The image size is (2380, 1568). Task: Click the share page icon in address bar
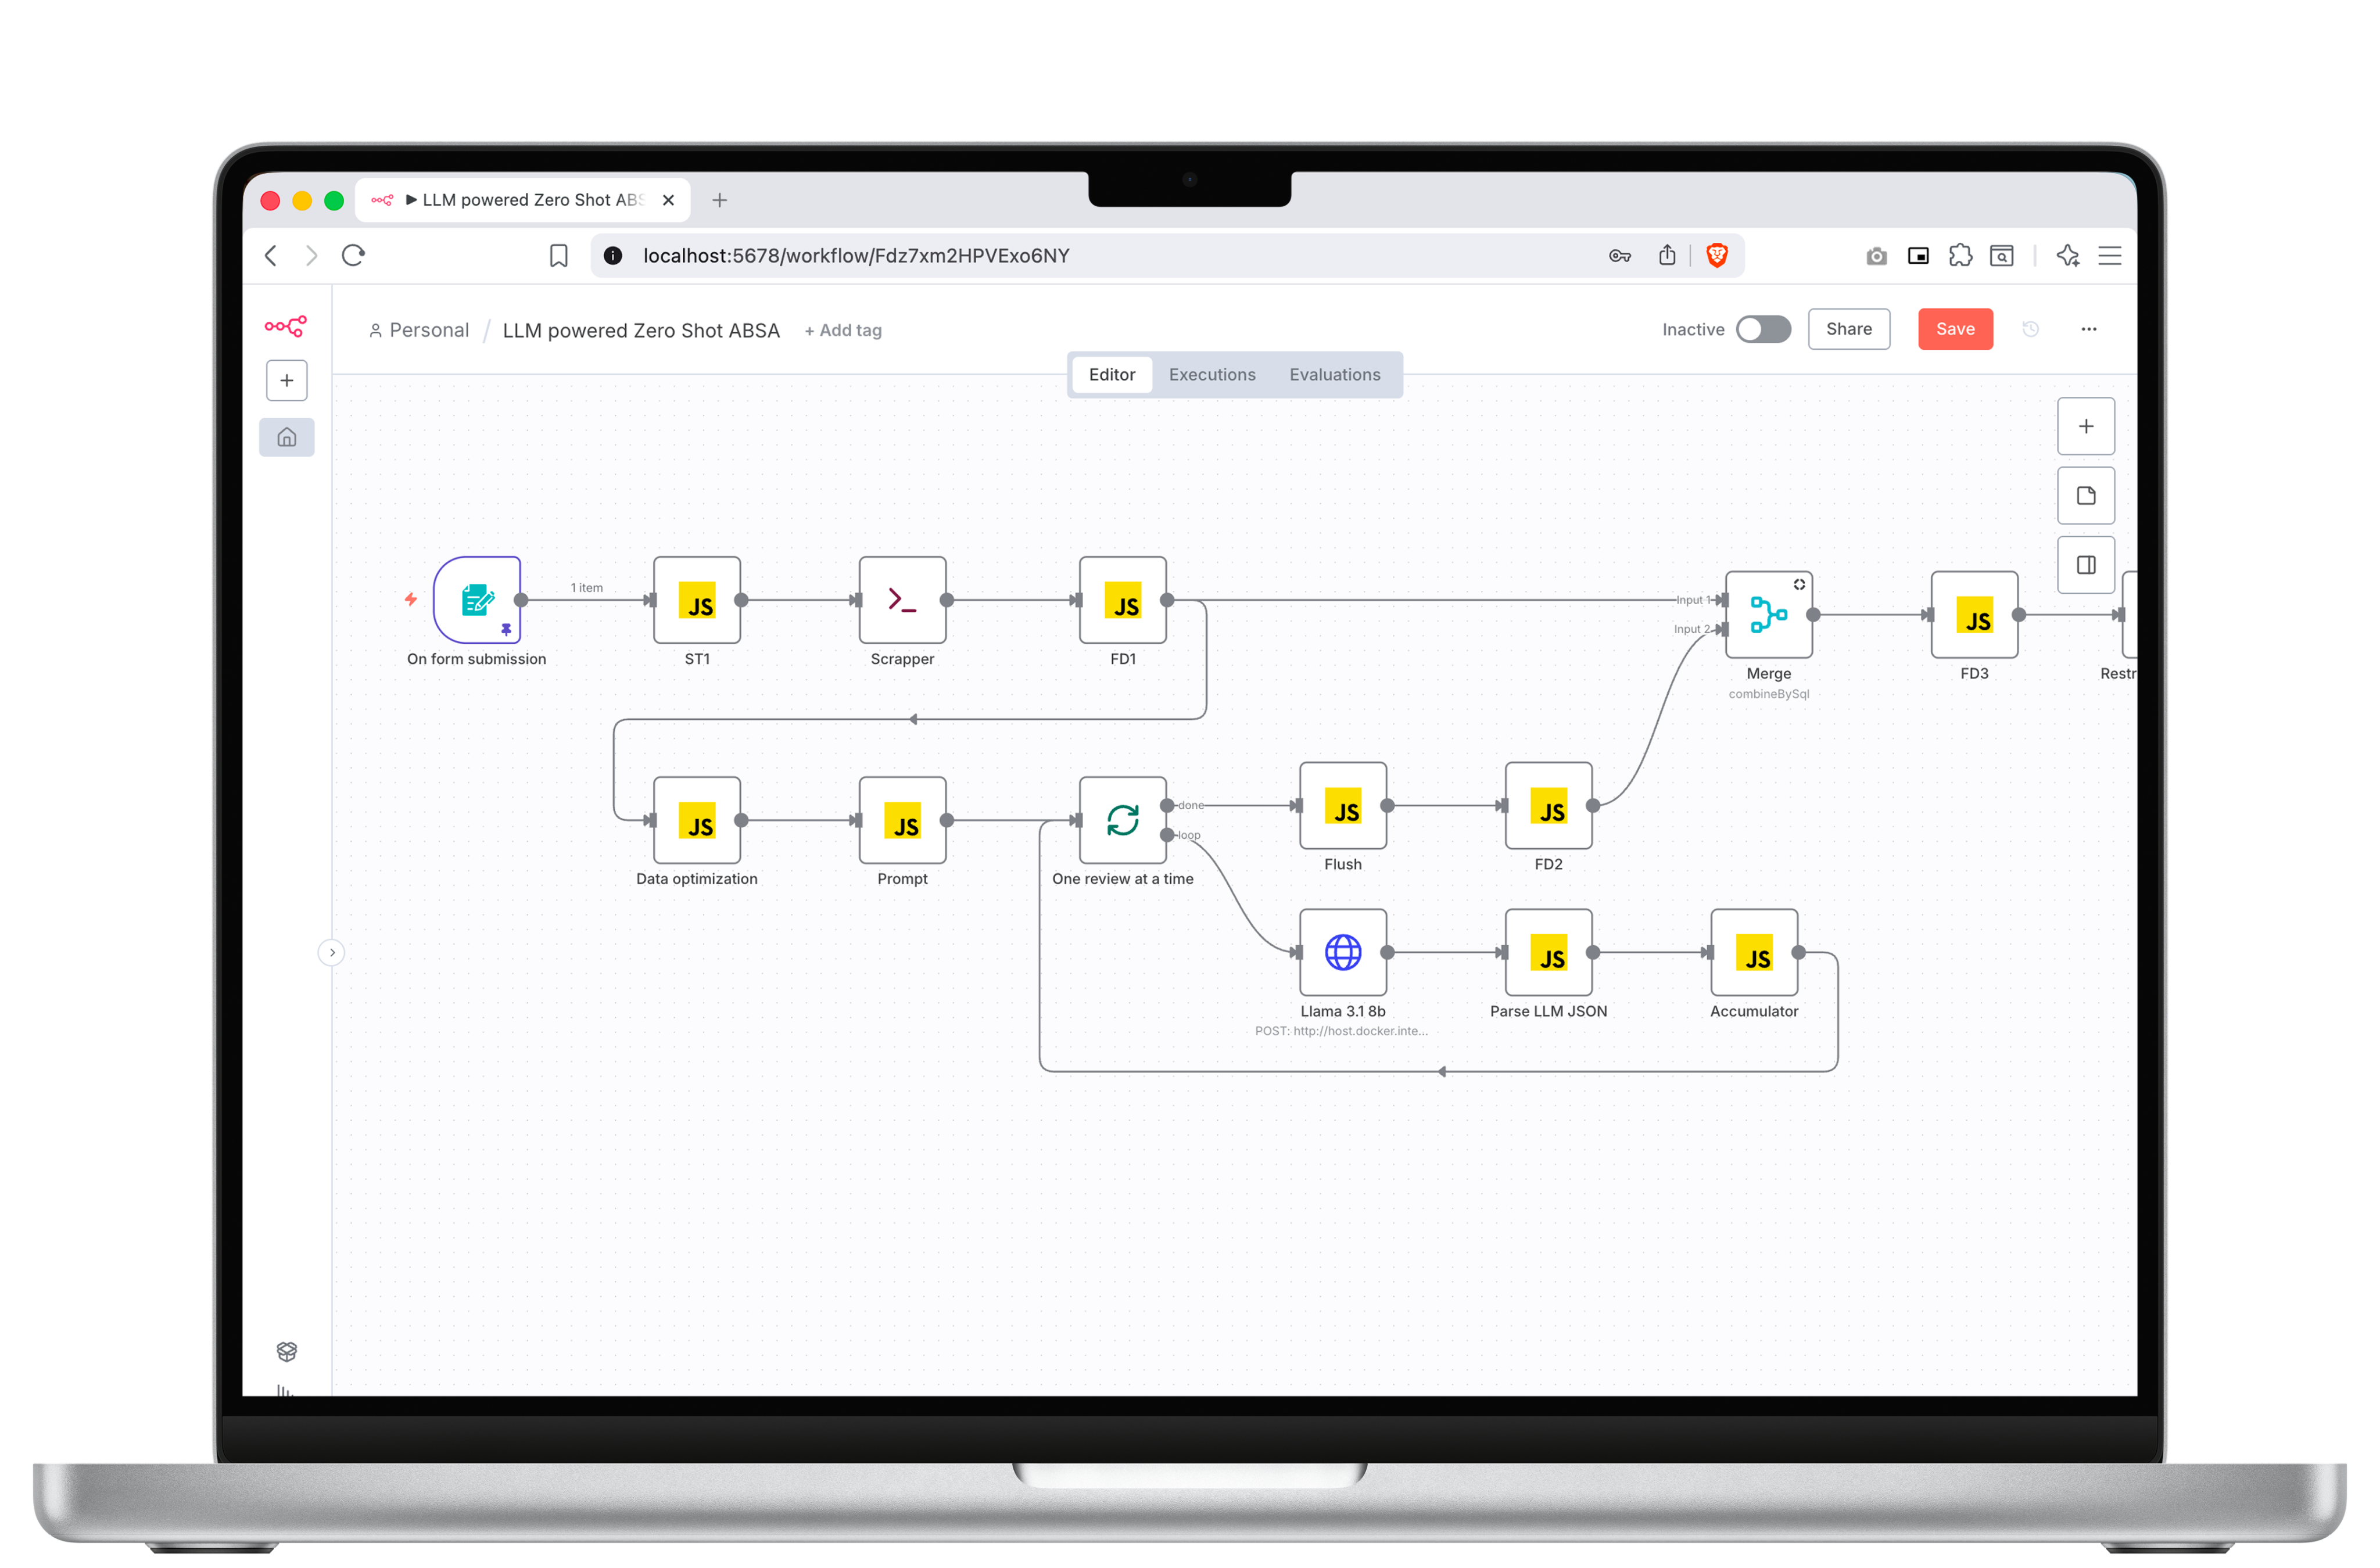pyautogui.click(x=1667, y=255)
